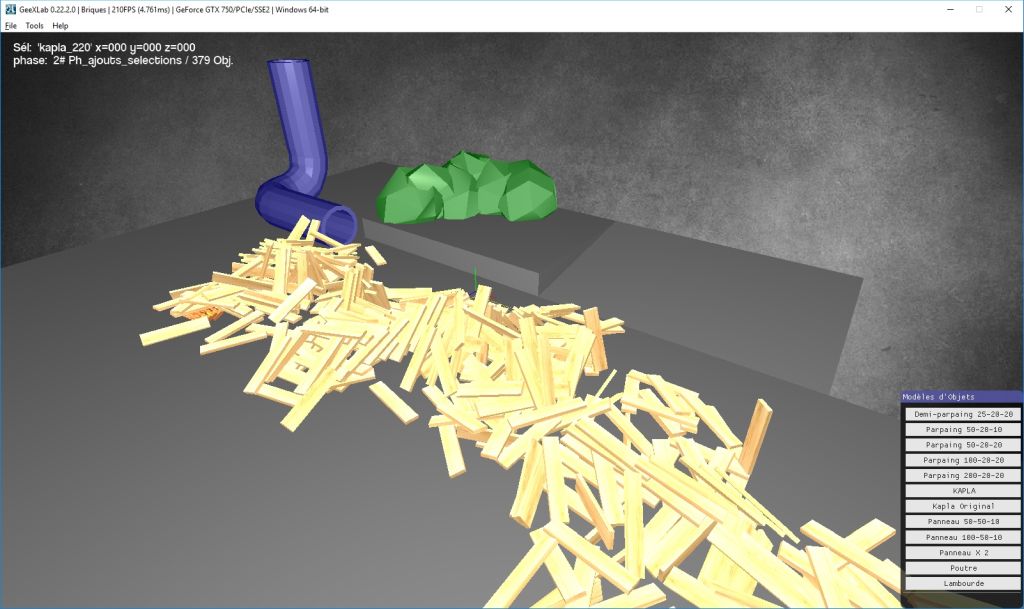Click the KAPLA model button
1024x609 pixels.
point(963,491)
